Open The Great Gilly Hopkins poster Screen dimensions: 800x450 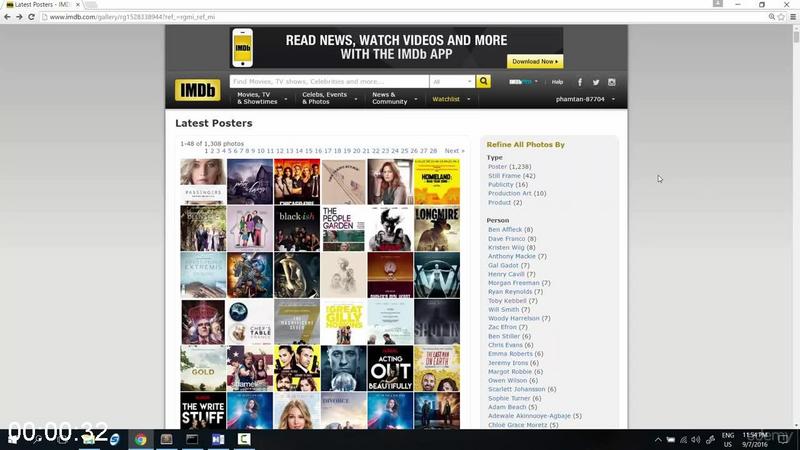[343, 321]
